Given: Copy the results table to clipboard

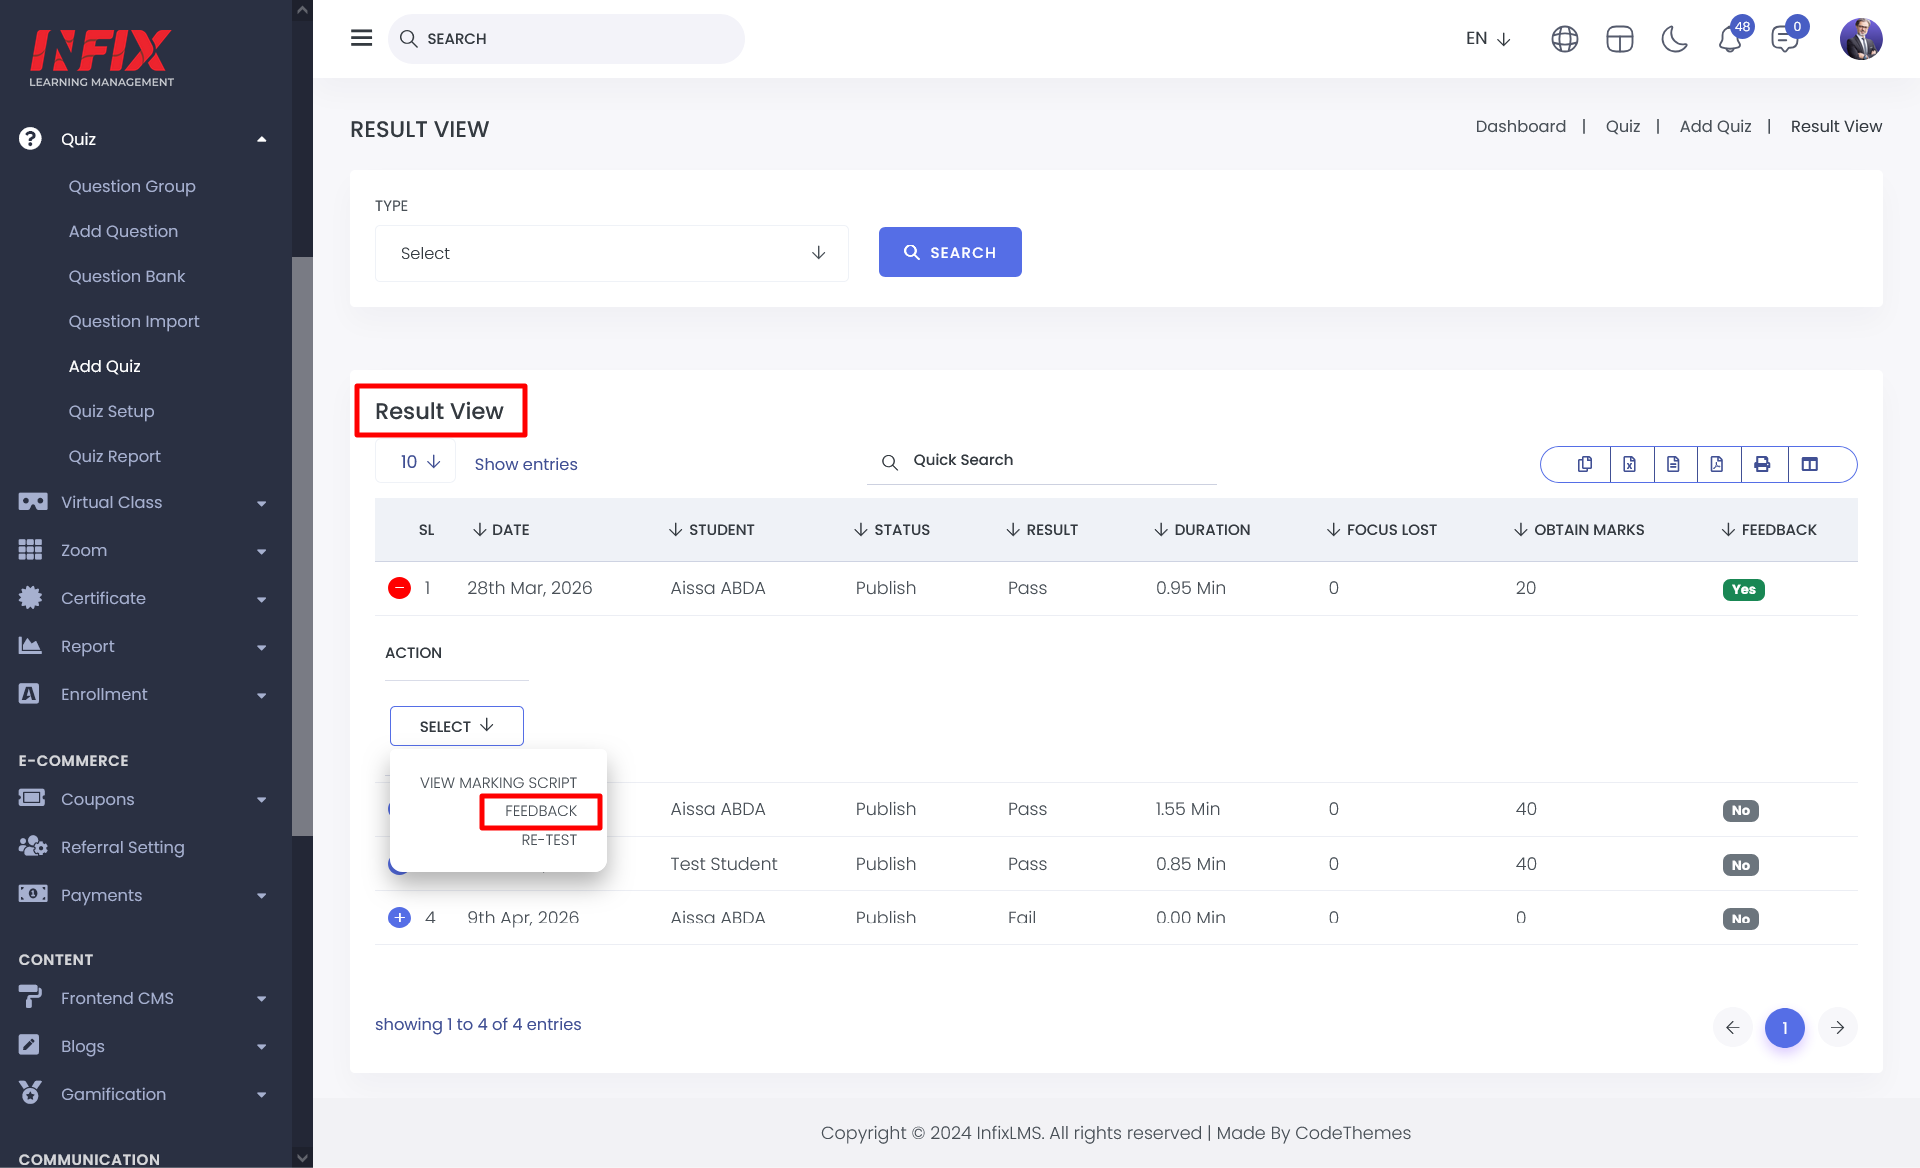Looking at the screenshot, I should [x=1585, y=464].
